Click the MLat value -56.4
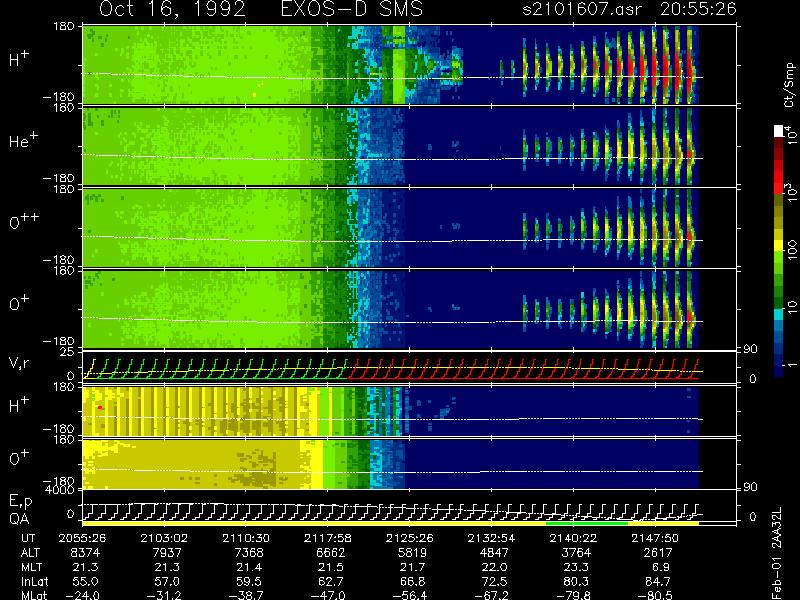Viewport: 800px width, 600px height. point(409,595)
